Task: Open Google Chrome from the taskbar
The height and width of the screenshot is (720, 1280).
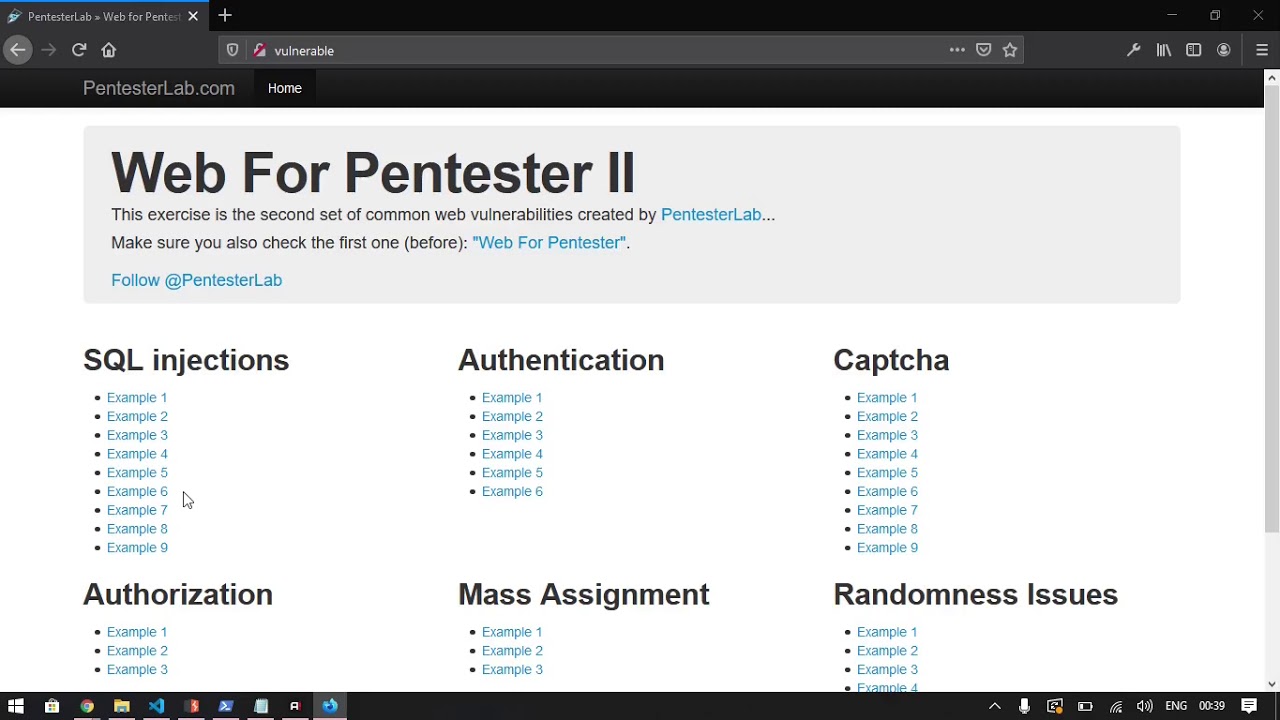Action: coord(87,706)
